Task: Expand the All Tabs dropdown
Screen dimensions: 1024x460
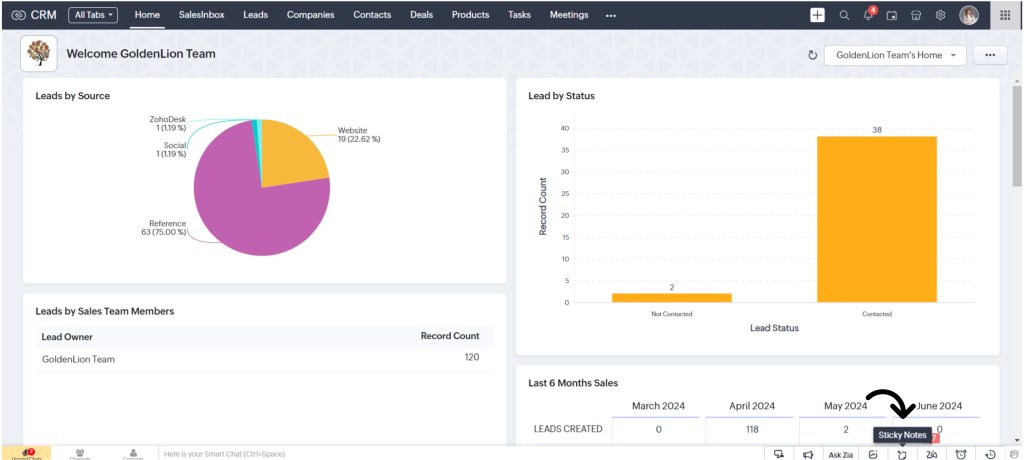Action: 94,15
